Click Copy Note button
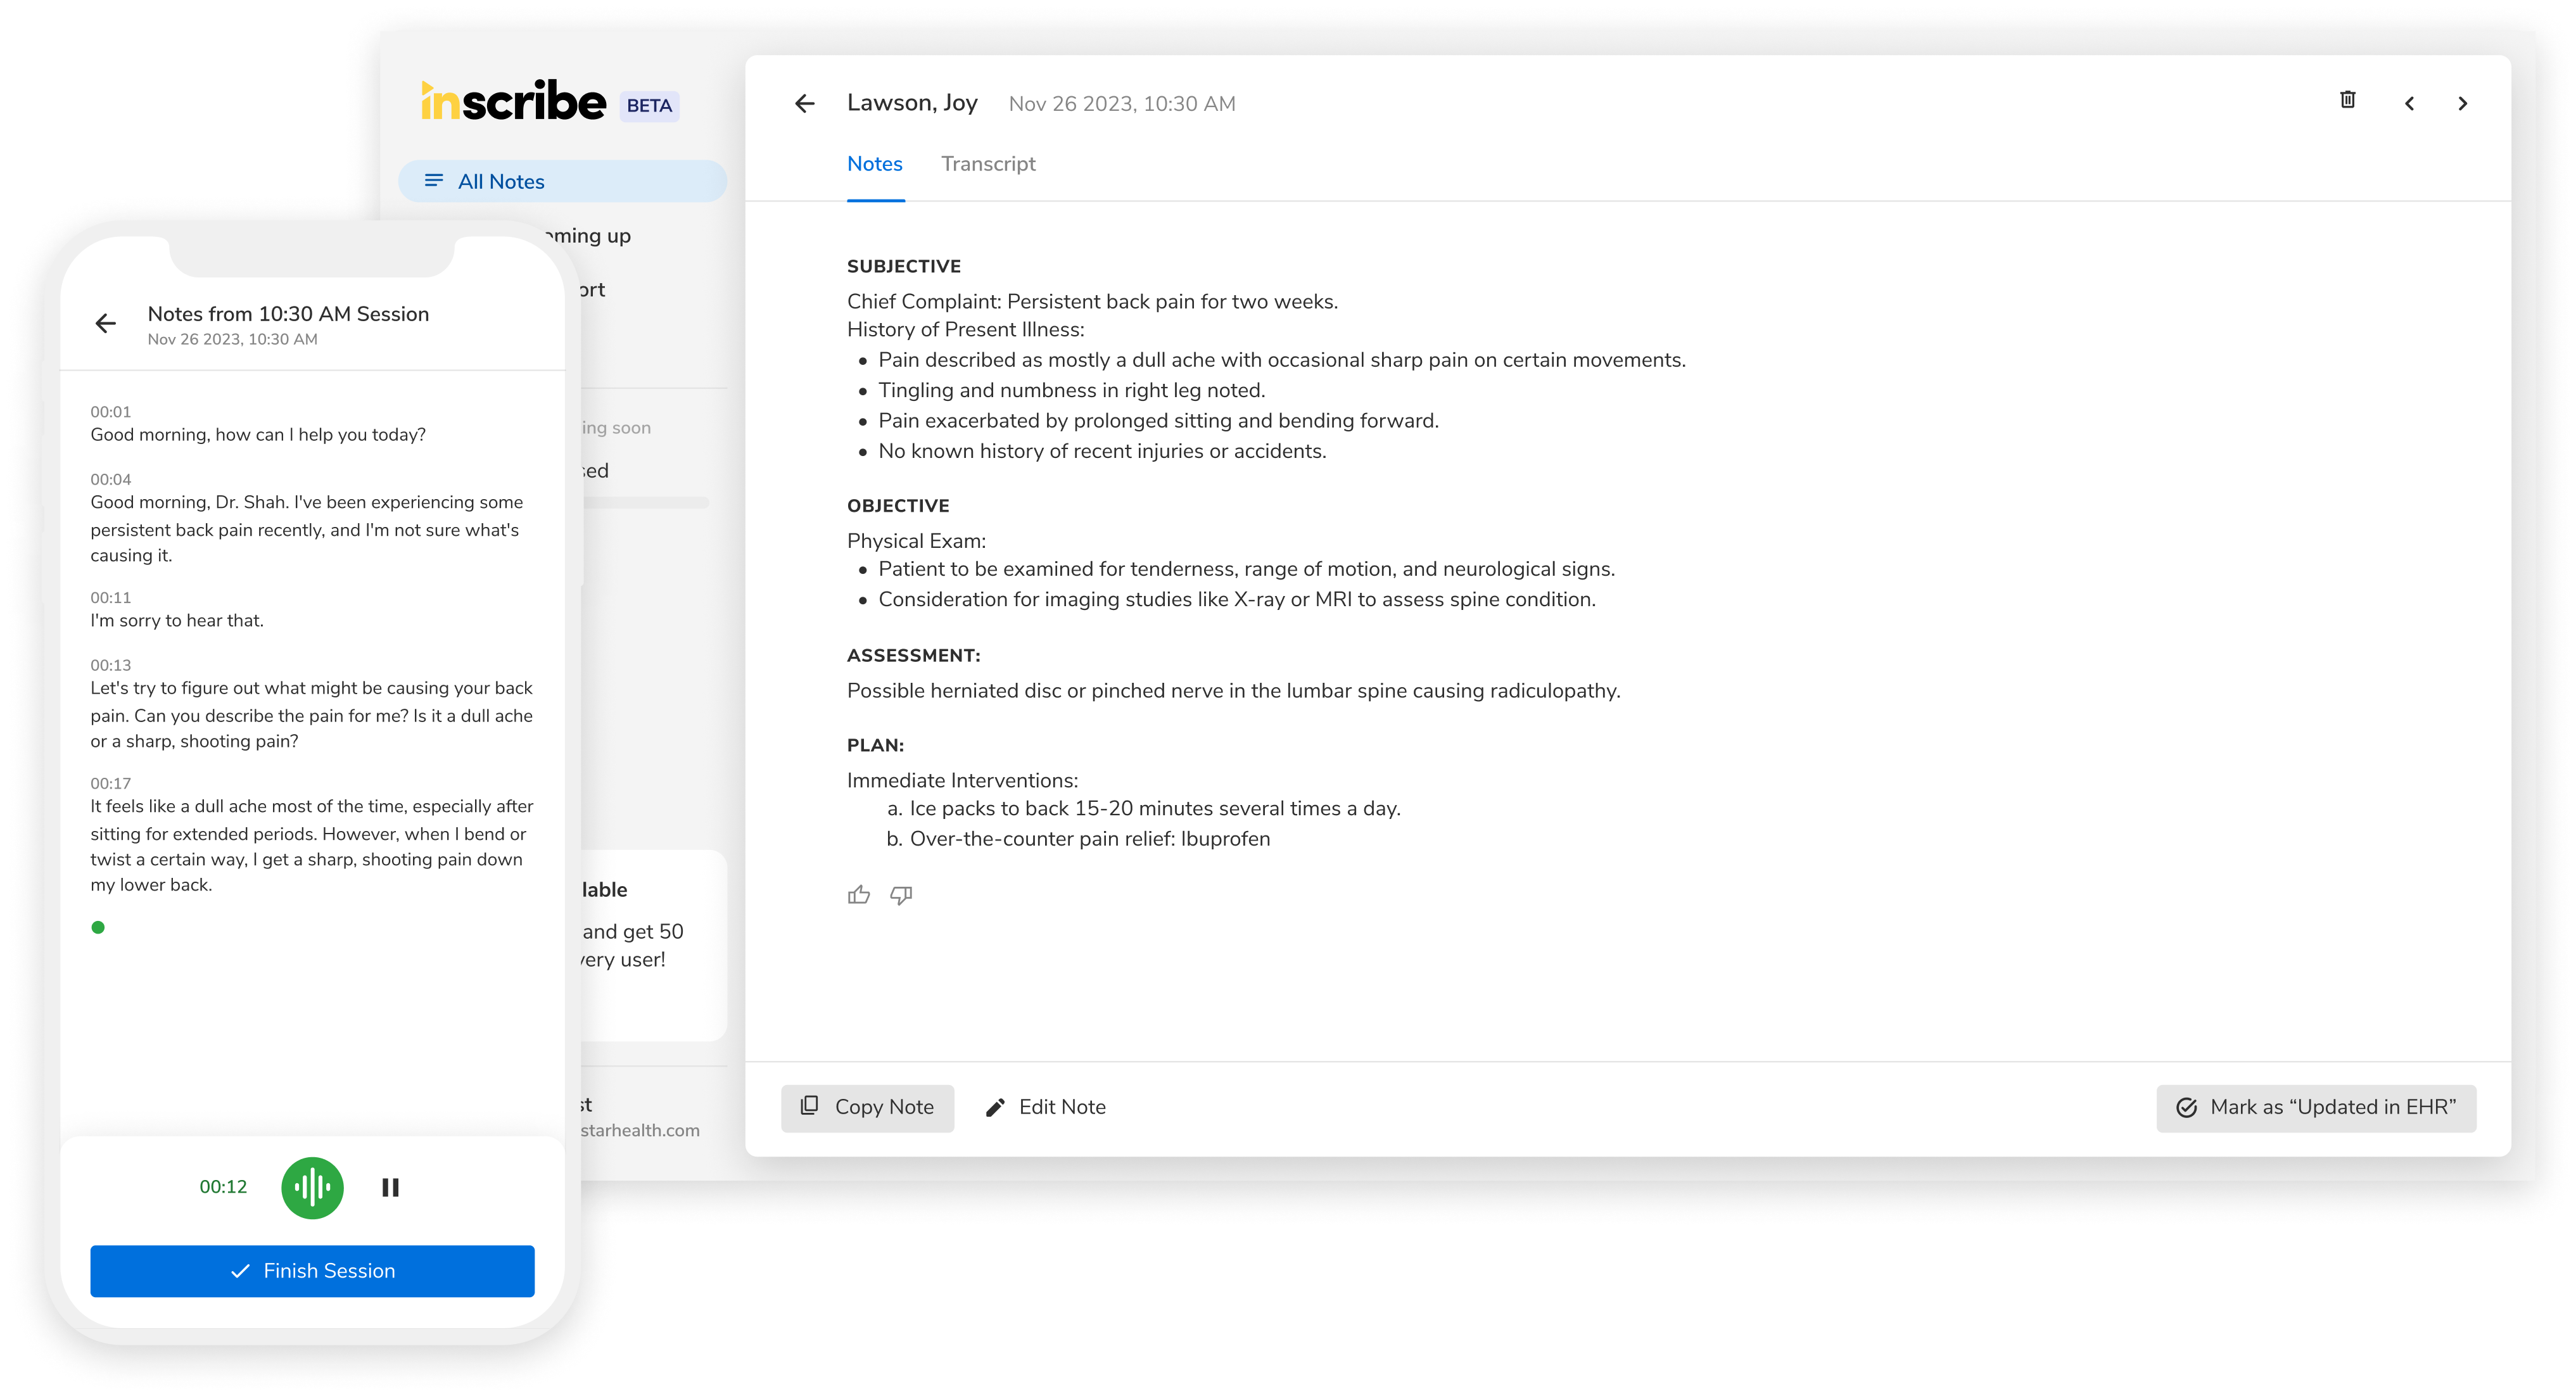This screenshot has width=2576, height=1396. coord(867,1108)
